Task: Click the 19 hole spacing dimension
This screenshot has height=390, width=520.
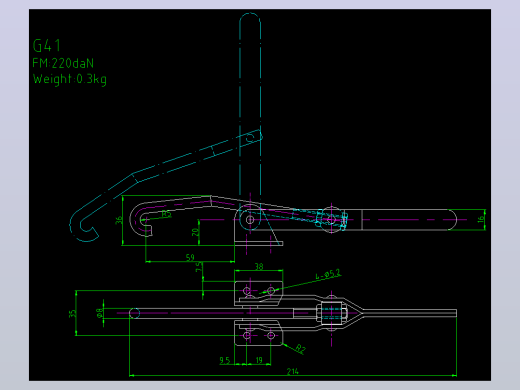Action: tap(259, 360)
